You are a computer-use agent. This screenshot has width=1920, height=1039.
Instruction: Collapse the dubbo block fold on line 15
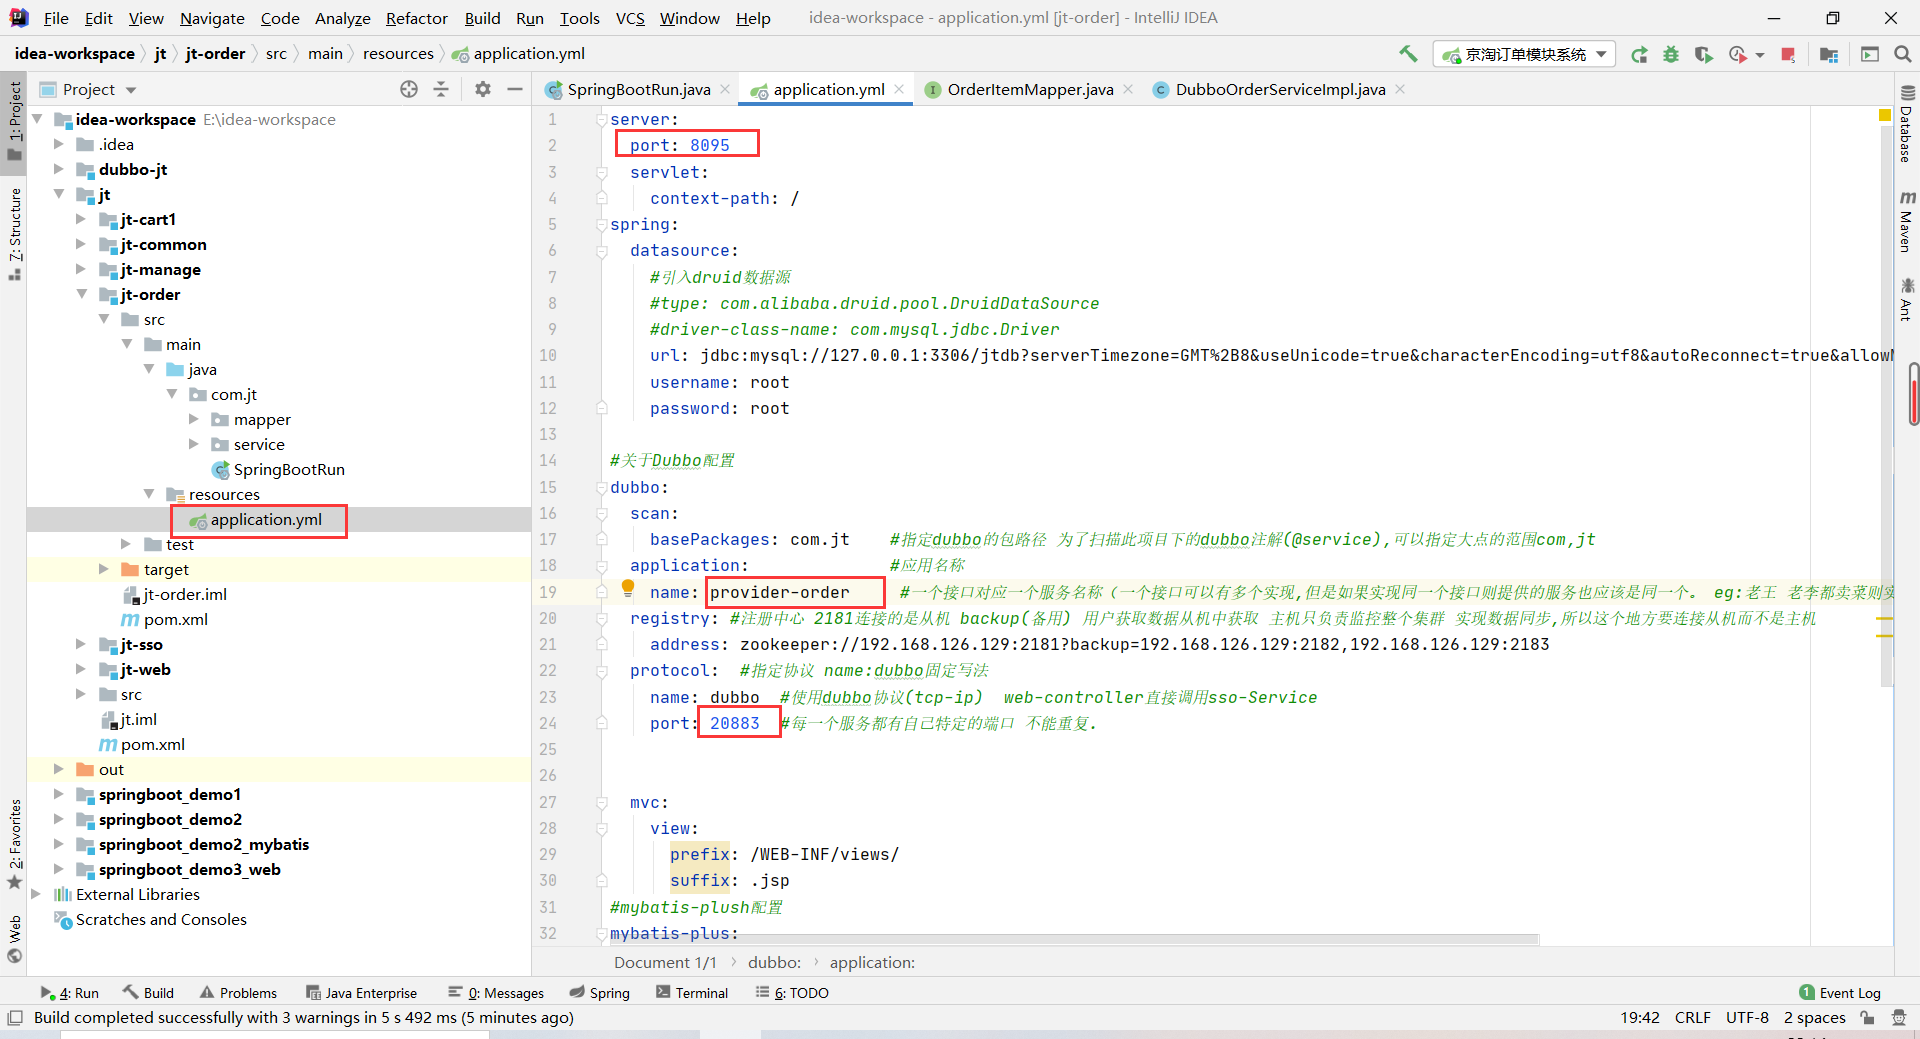tap(602, 487)
